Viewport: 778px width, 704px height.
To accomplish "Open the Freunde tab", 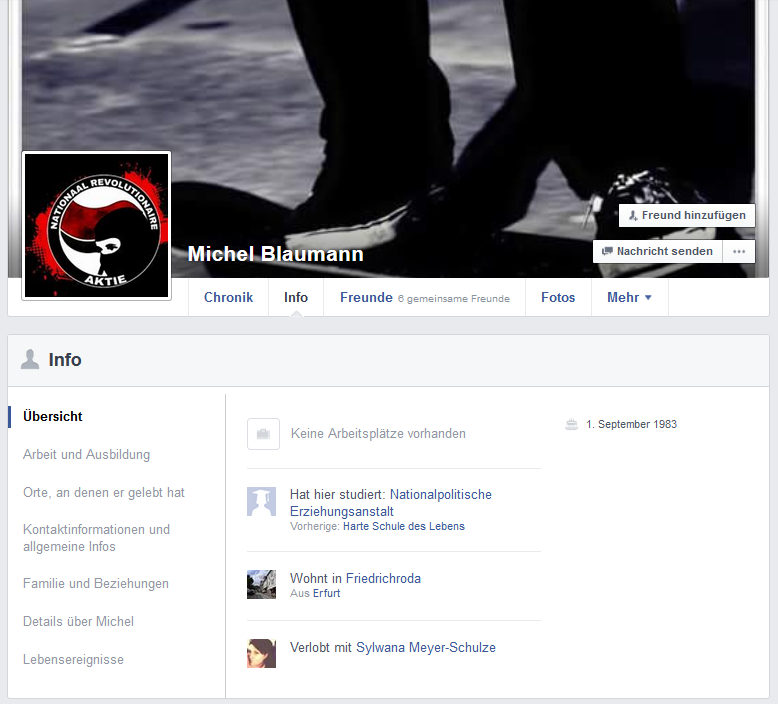I will point(366,298).
